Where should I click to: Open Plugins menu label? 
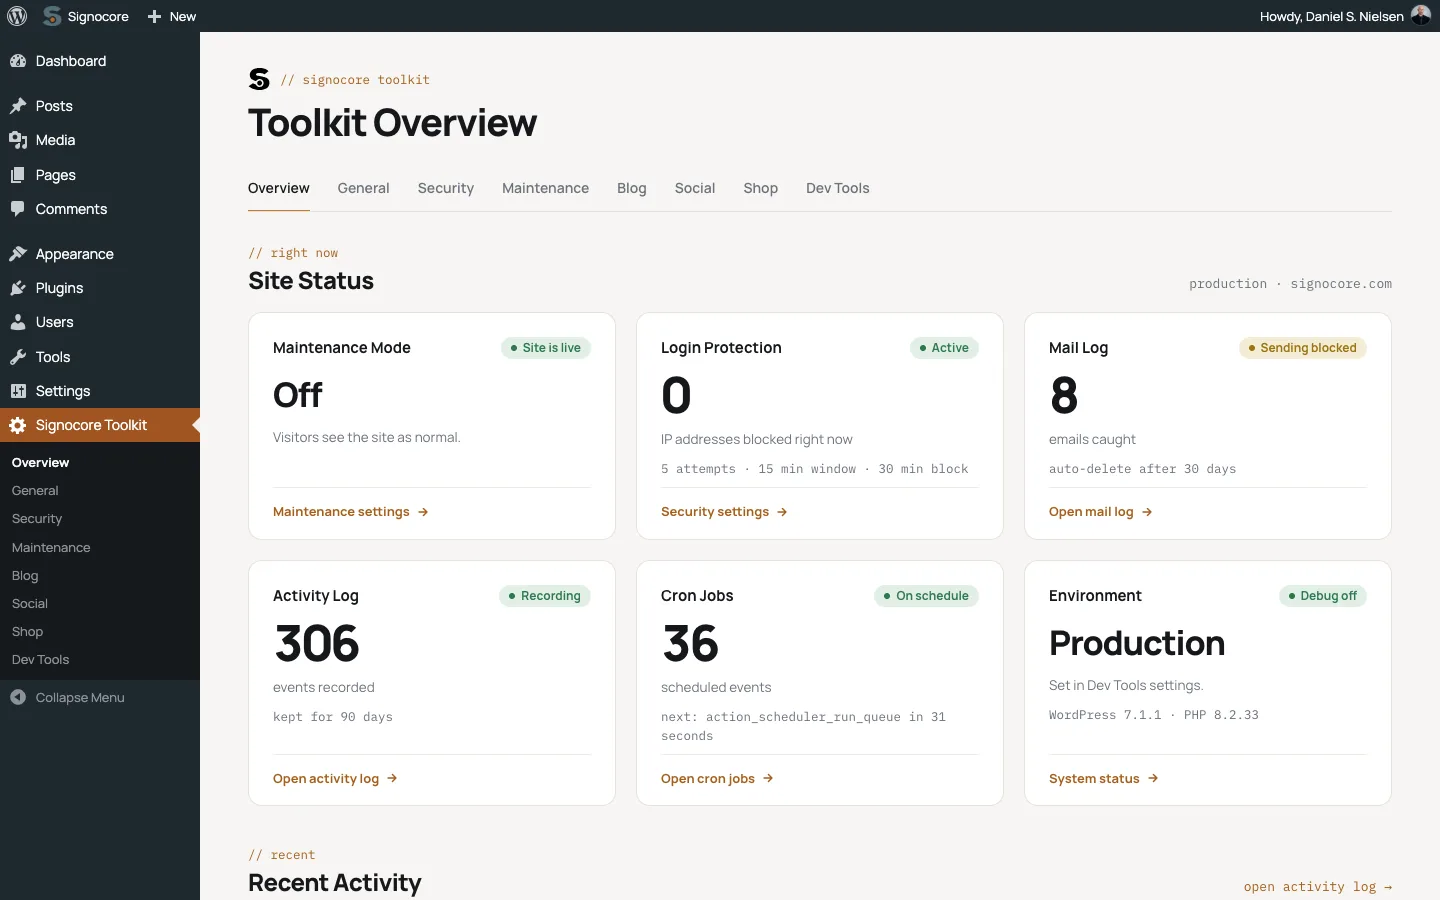coord(59,288)
